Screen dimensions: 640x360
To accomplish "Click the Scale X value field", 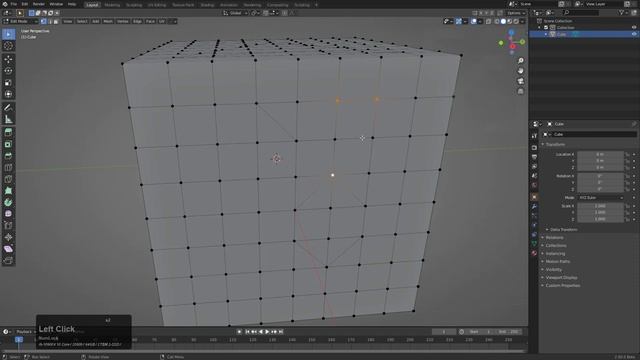I will [x=600, y=206].
